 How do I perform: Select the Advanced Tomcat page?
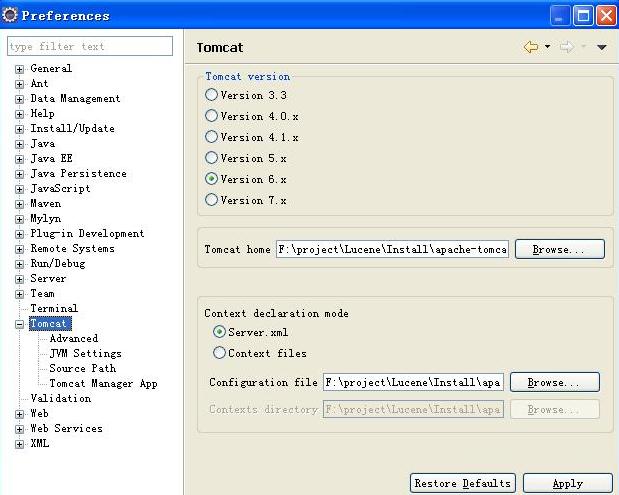[x=74, y=338]
